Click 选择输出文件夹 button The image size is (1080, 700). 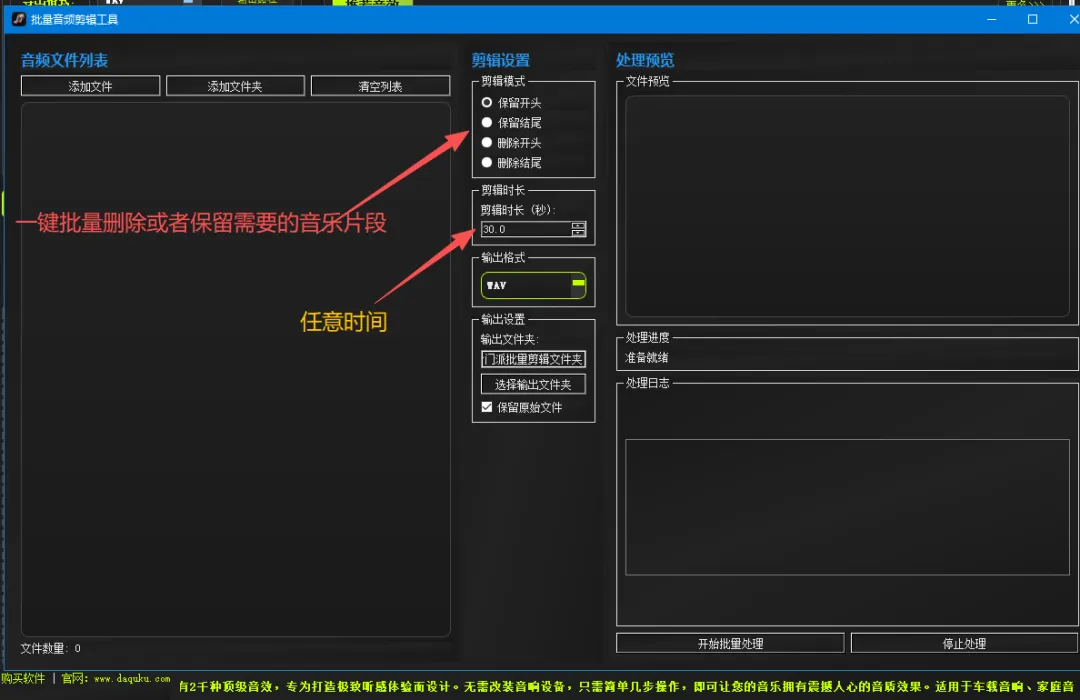pyautogui.click(x=533, y=384)
